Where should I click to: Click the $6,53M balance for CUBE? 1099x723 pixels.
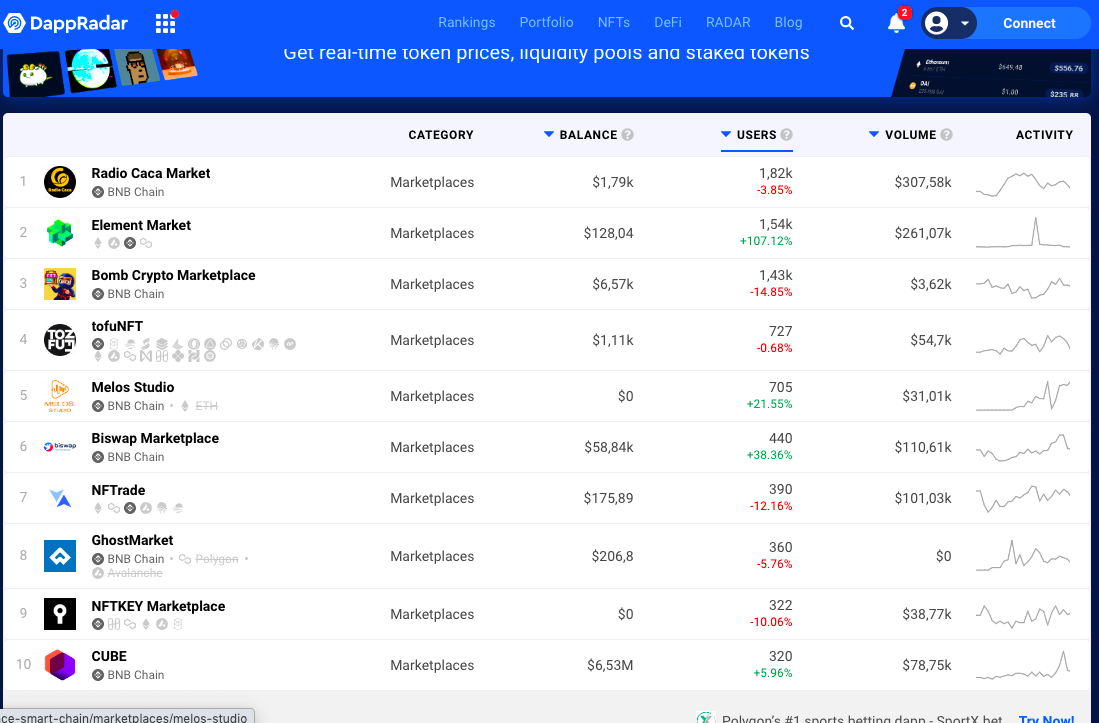pyautogui.click(x=610, y=666)
